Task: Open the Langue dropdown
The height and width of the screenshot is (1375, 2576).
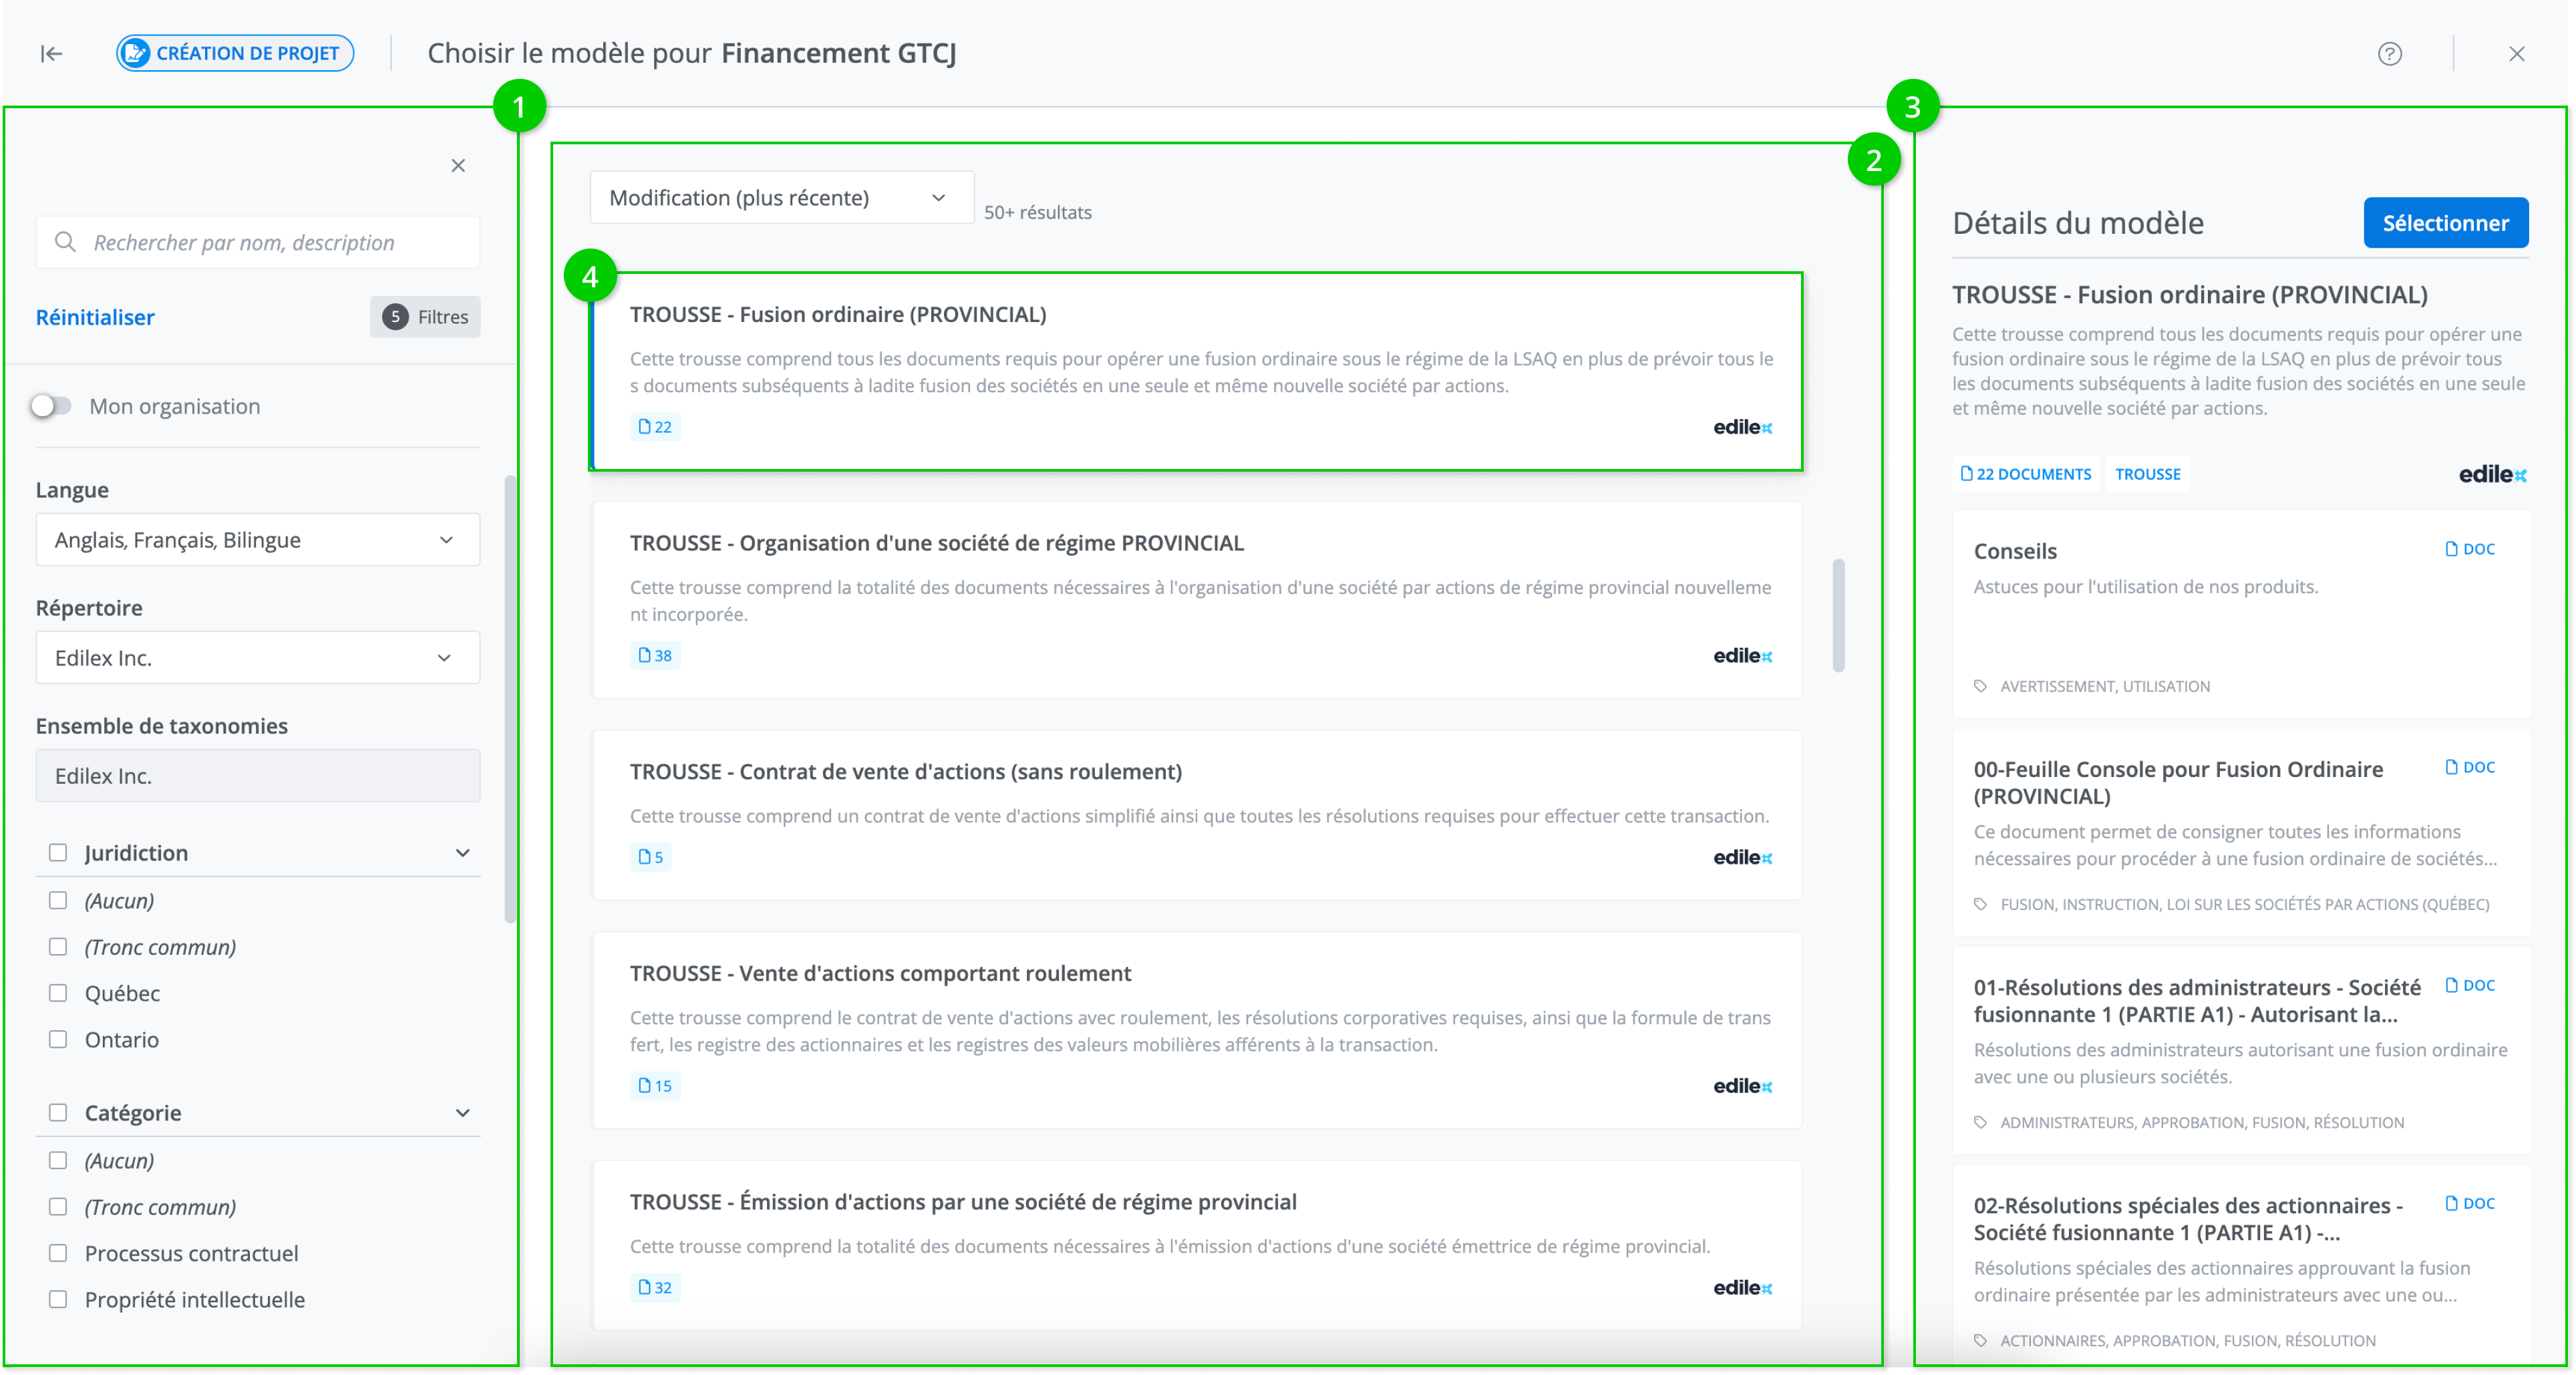Action: pyautogui.click(x=258, y=540)
